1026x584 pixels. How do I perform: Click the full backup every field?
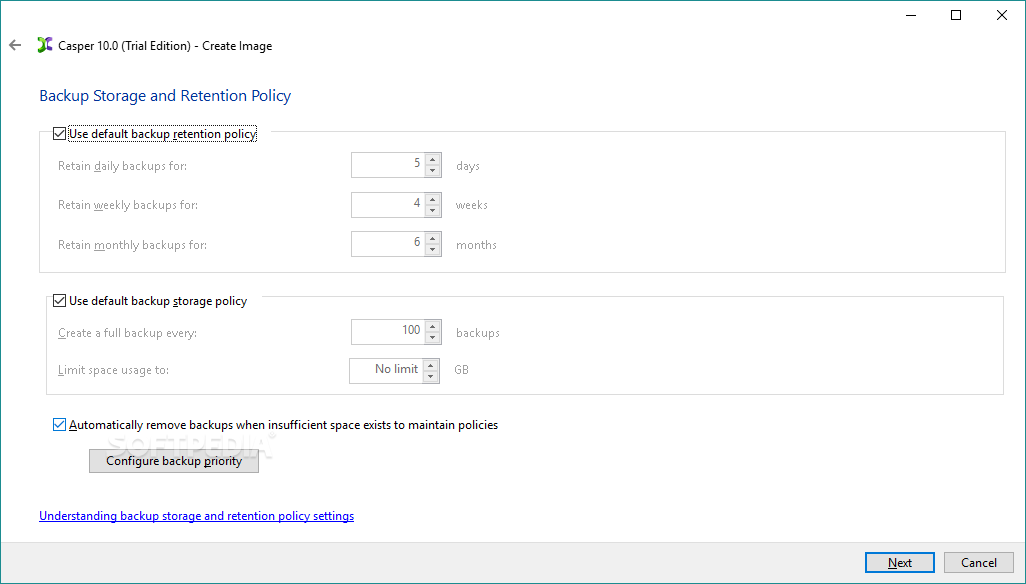point(388,332)
